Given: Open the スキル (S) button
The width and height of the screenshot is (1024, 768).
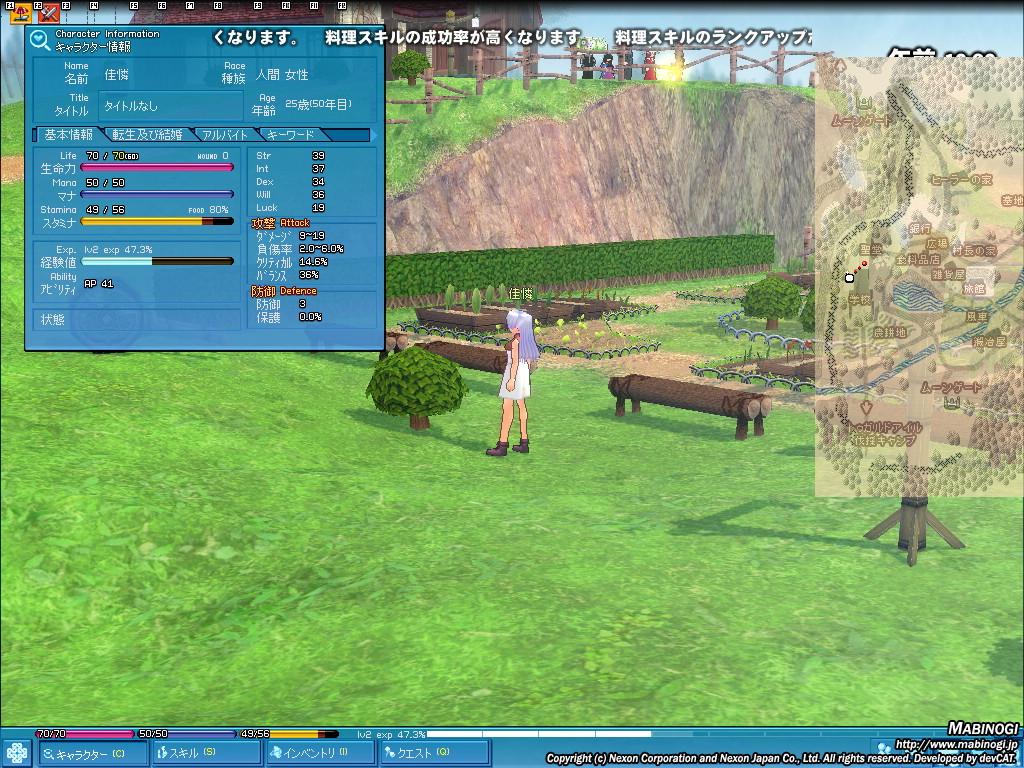Looking at the screenshot, I should click(206, 754).
